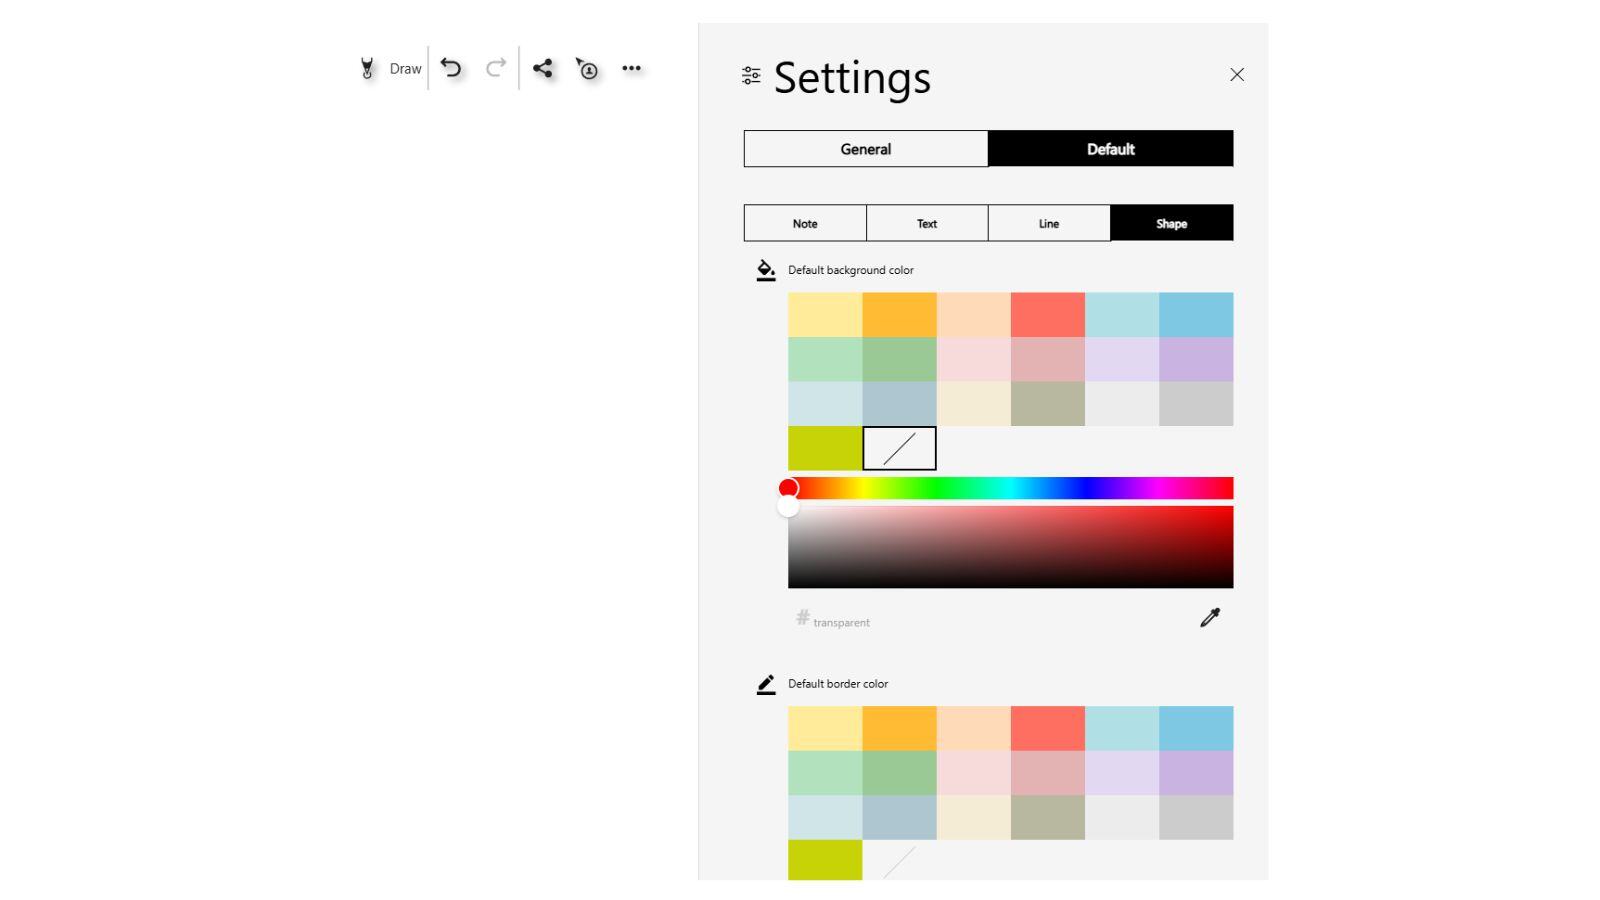This screenshot has height=900, width=1600.
Task: Switch to the General settings tab
Action: pyautogui.click(x=864, y=148)
